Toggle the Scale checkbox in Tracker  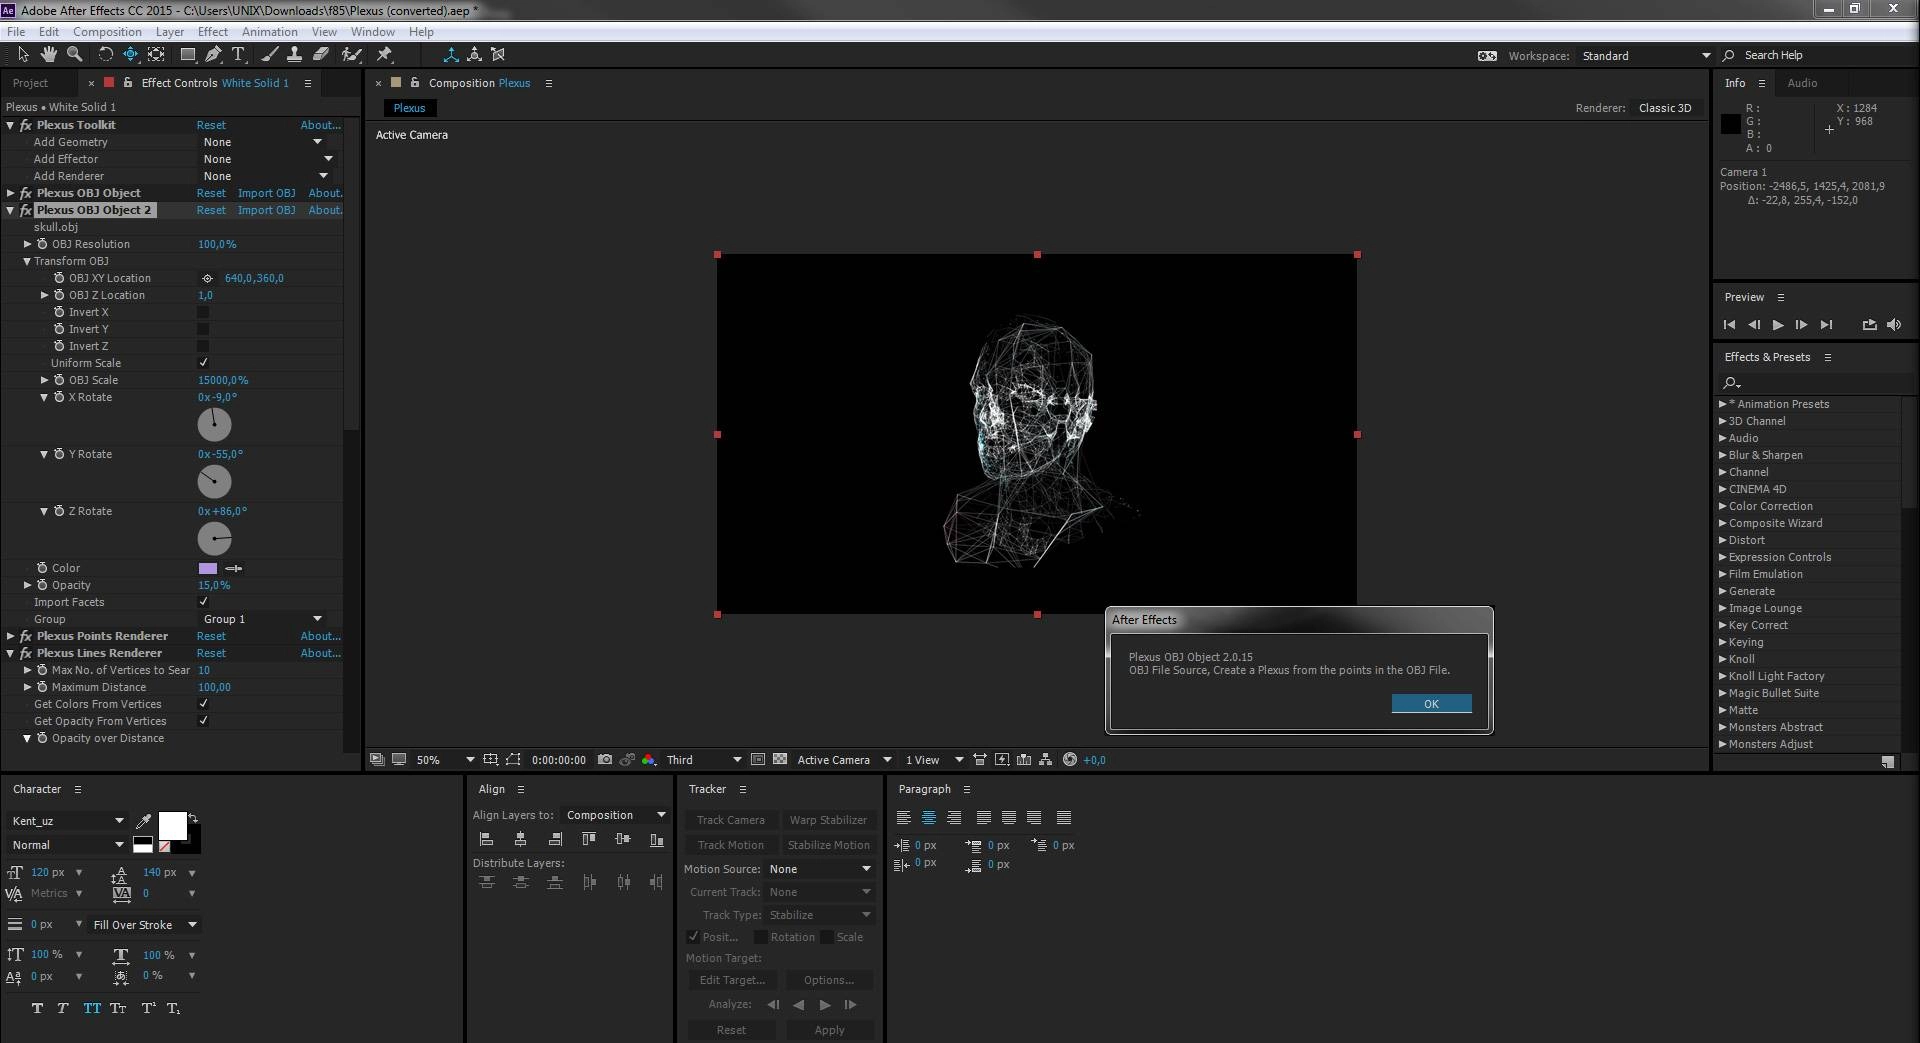pos(827,937)
